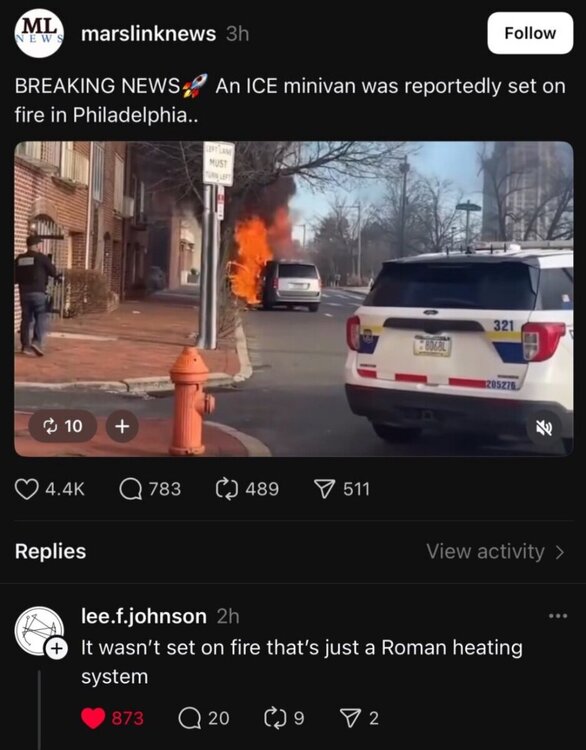586x750 pixels.
Task: Unlike lee.f.johnson's reply heart
Action: tap(93, 718)
